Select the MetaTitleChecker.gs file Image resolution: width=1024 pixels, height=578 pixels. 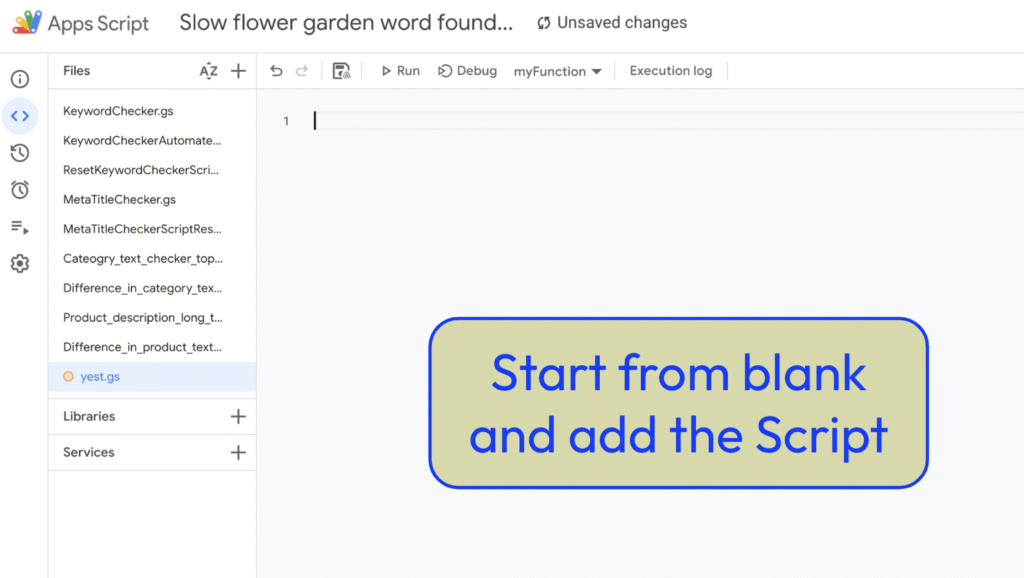click(119, 200)
